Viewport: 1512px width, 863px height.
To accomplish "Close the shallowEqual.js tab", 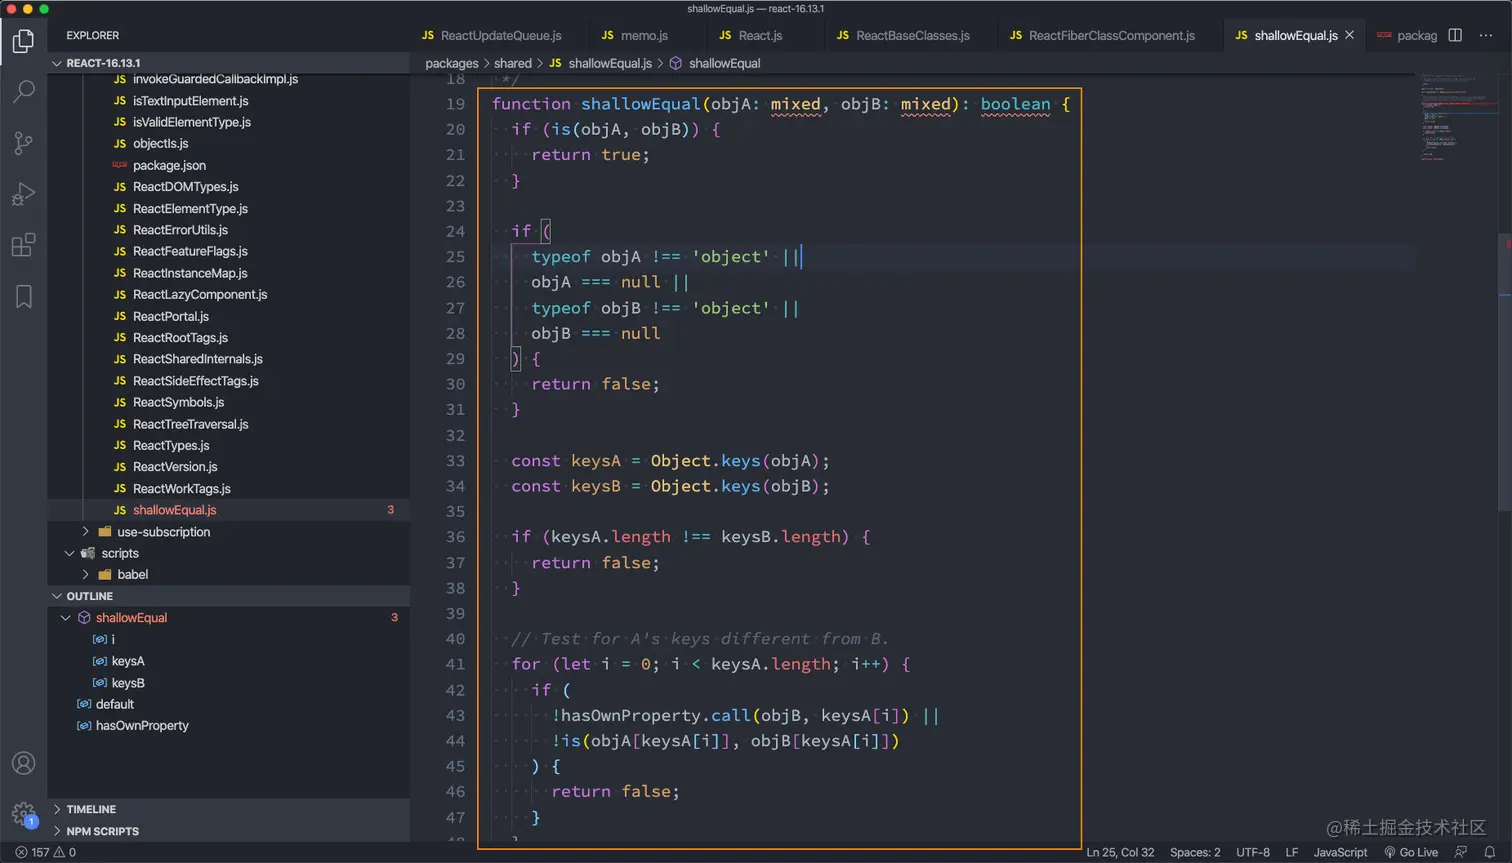I will (x=1350, y=35).
